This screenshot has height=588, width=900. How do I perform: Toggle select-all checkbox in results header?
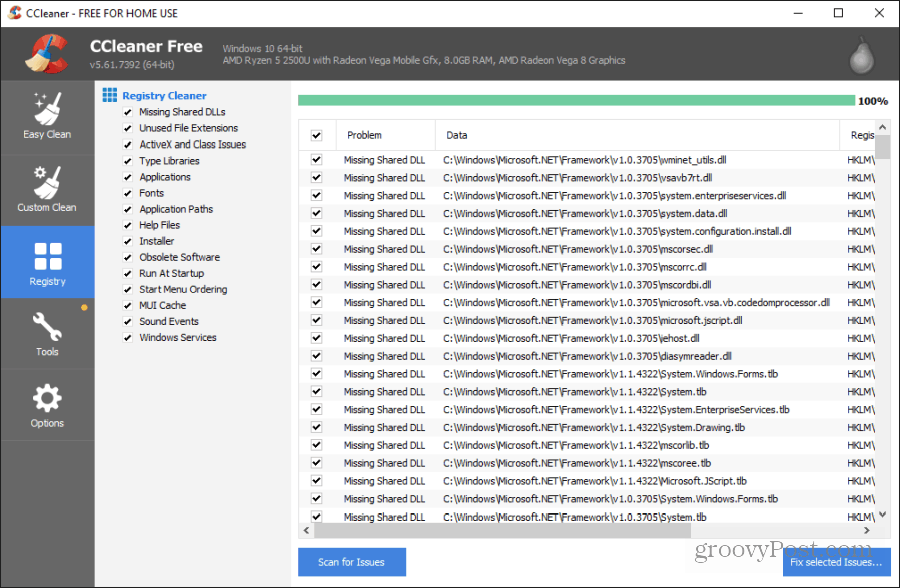[x=316, y=136]
